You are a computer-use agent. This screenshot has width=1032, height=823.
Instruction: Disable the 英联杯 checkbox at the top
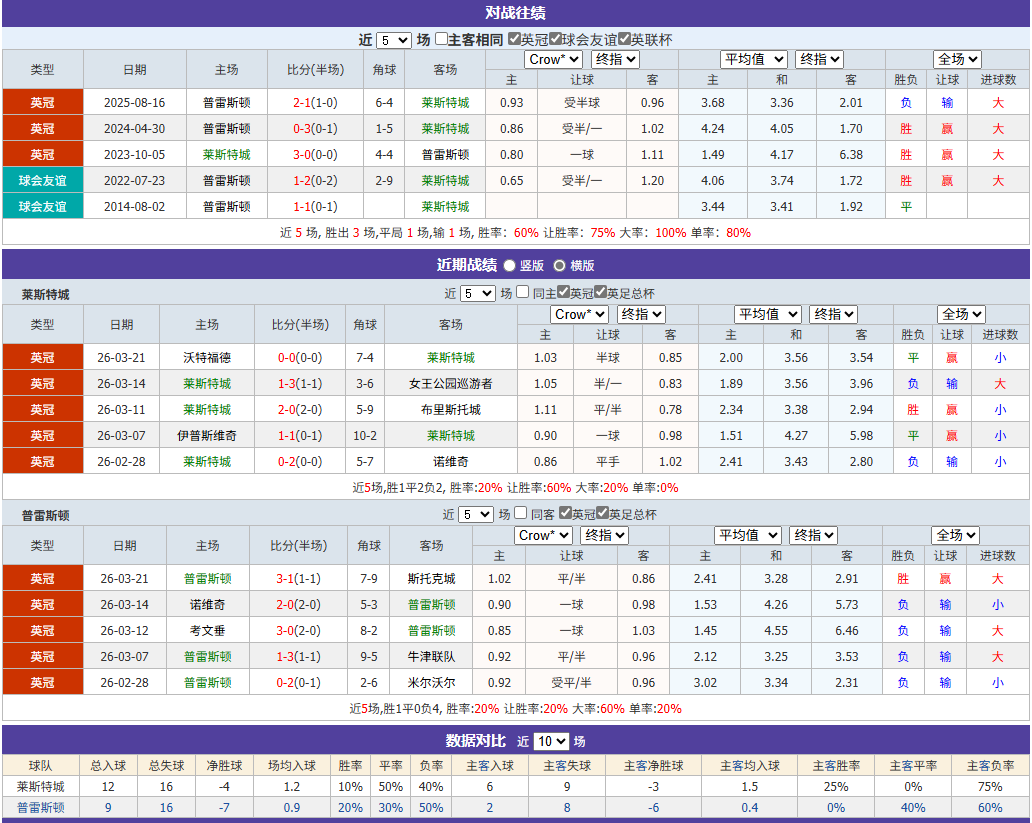tap(625, 34)
